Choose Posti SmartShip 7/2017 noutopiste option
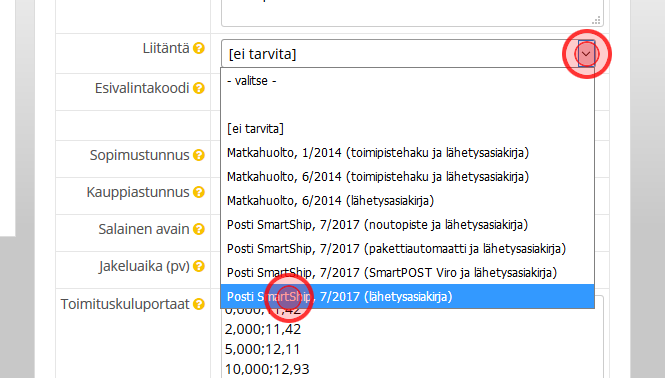The width and height of the screenshot is (665, 378). pos(407,224)
